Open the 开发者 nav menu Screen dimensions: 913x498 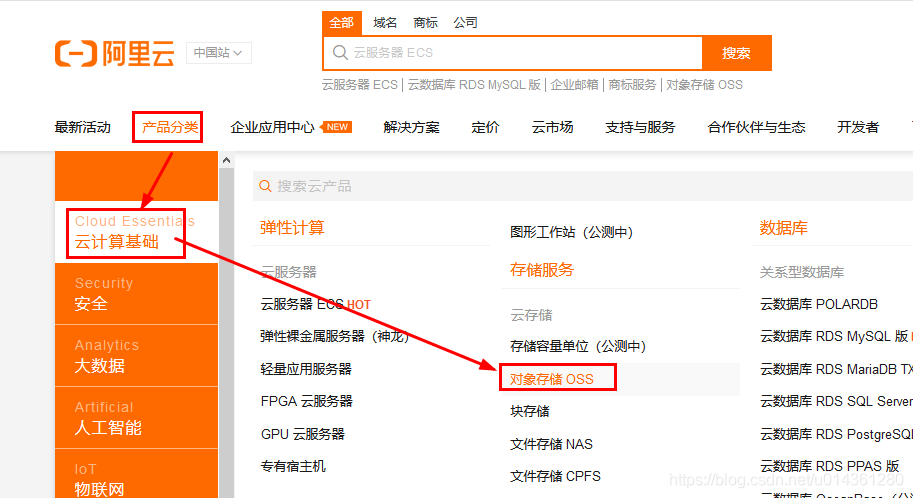[858, 127]
